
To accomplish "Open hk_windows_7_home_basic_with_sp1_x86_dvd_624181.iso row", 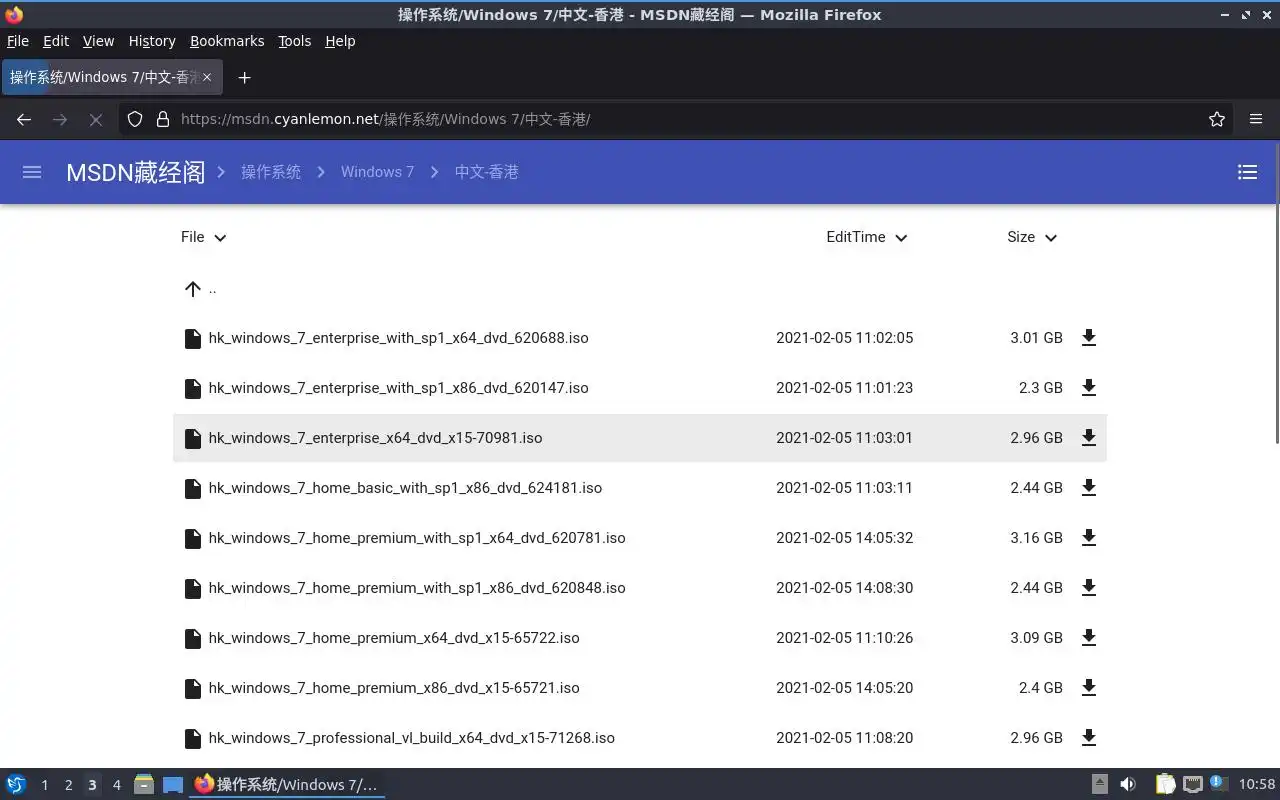I will pos(640,488).
